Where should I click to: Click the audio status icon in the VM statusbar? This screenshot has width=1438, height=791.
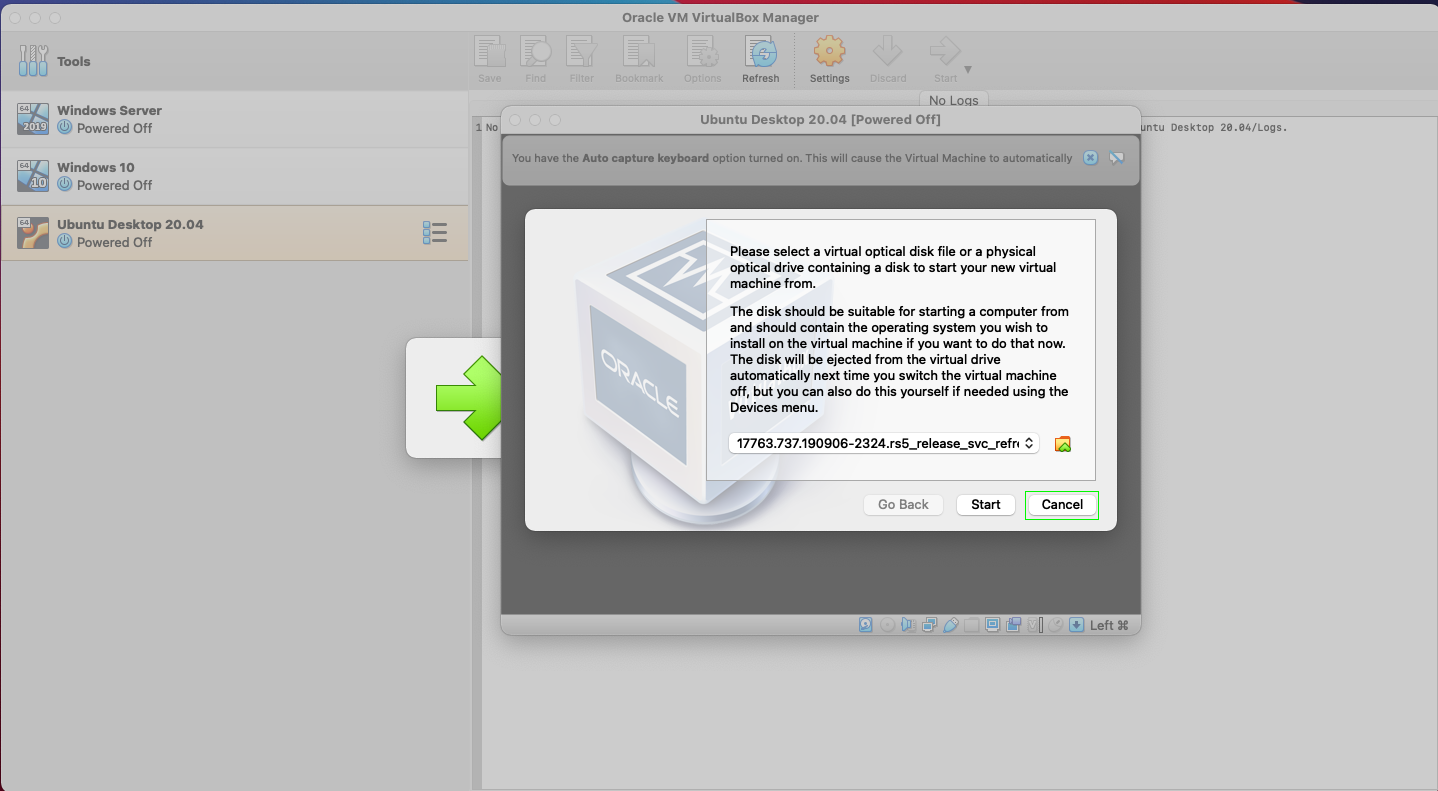(x=907, y=624)
